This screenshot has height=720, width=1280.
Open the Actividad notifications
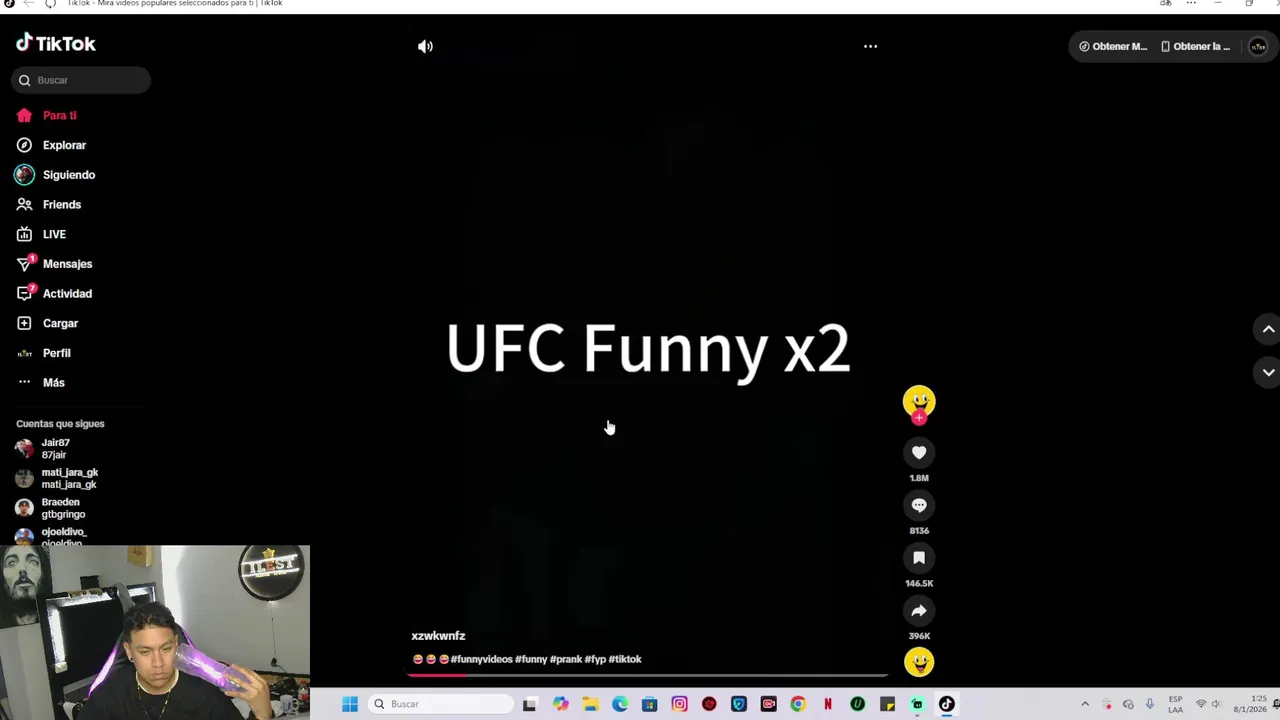(x=67, y=293)
